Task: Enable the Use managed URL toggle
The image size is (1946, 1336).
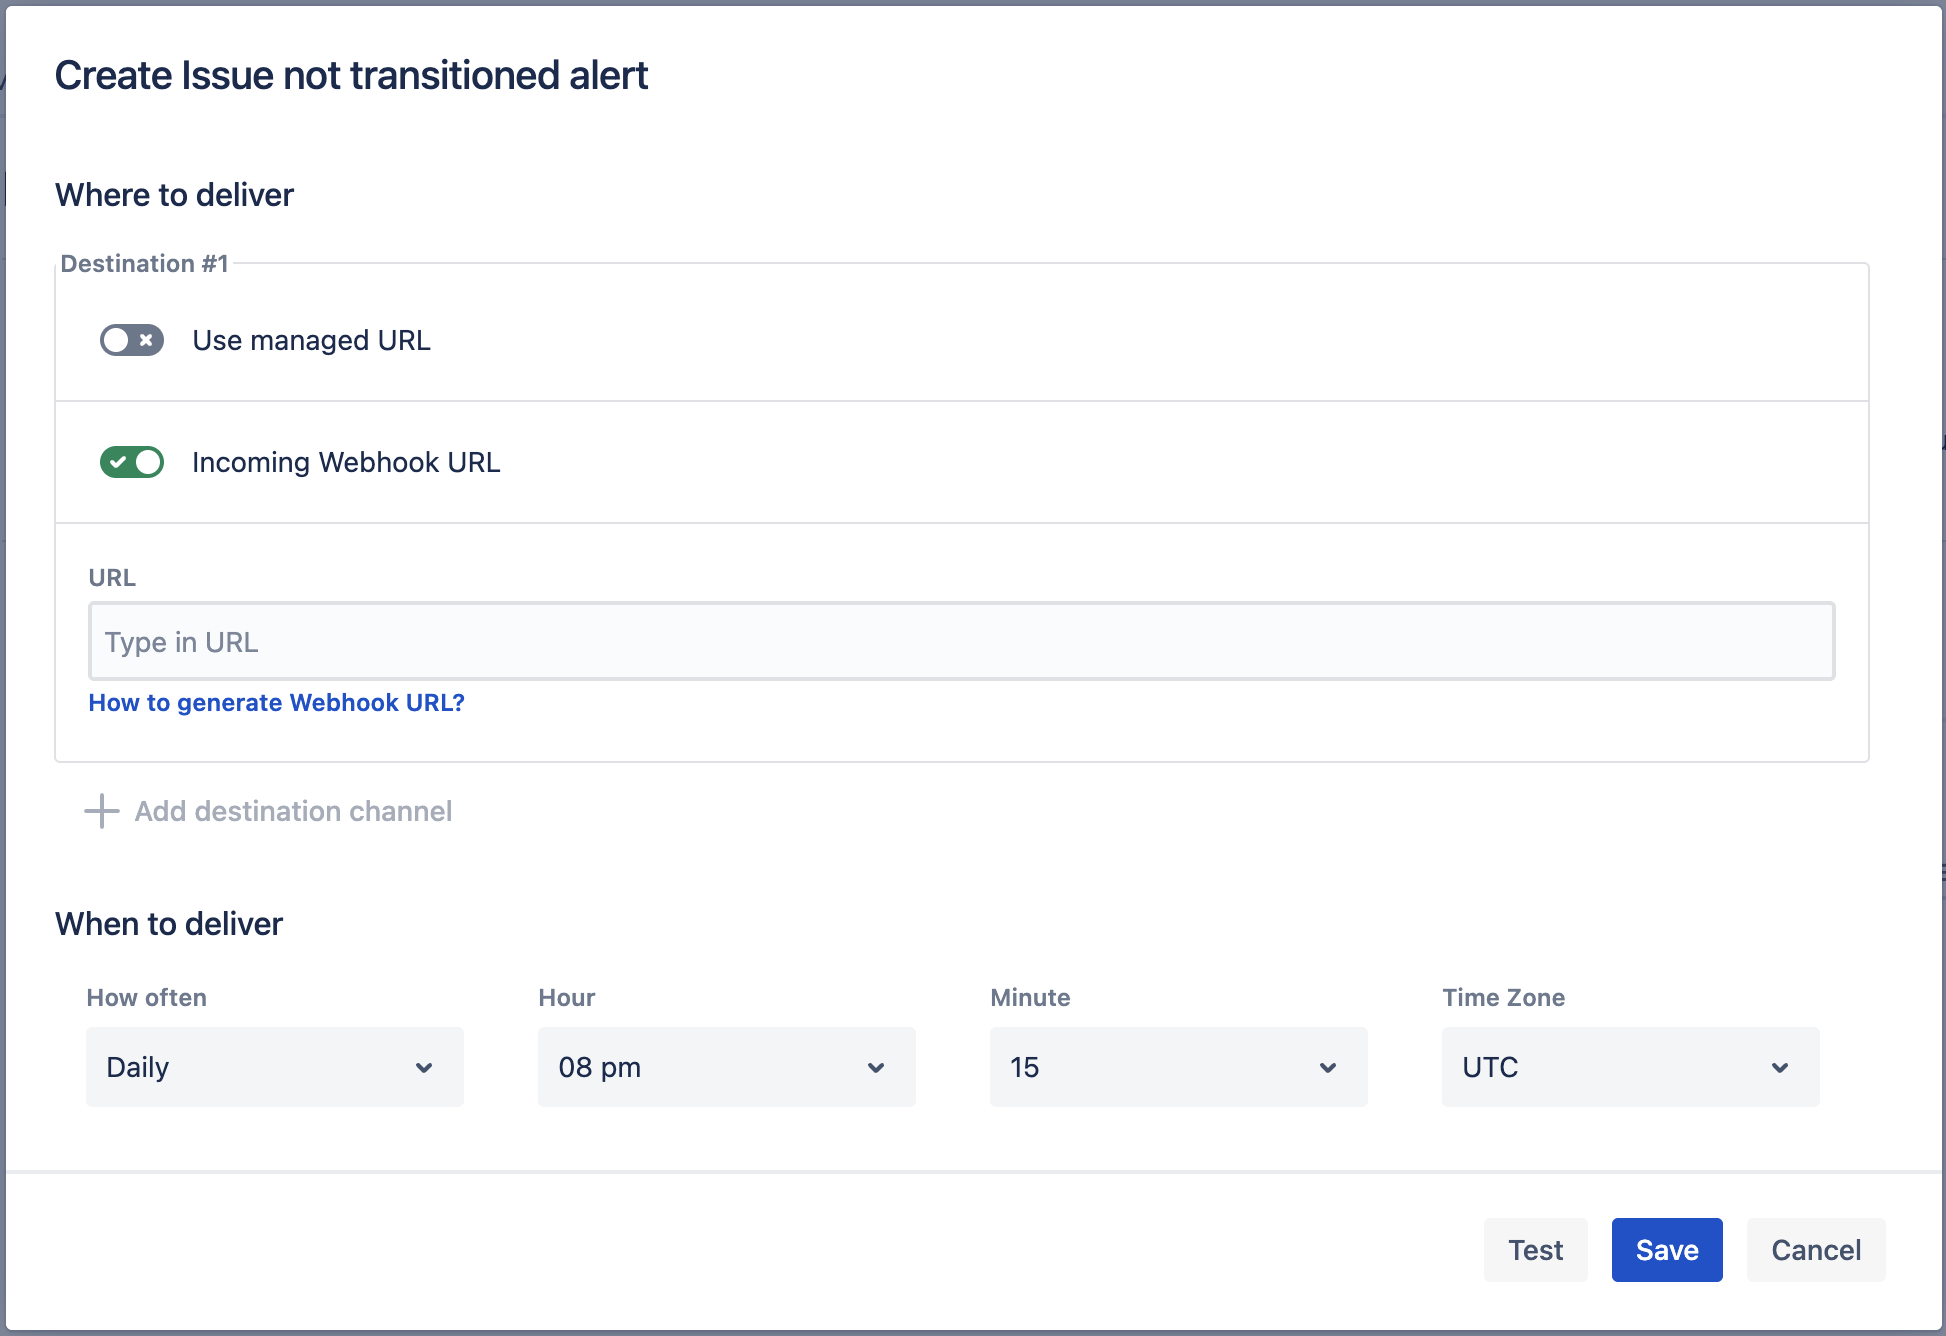Action: [x=131, y=340]
